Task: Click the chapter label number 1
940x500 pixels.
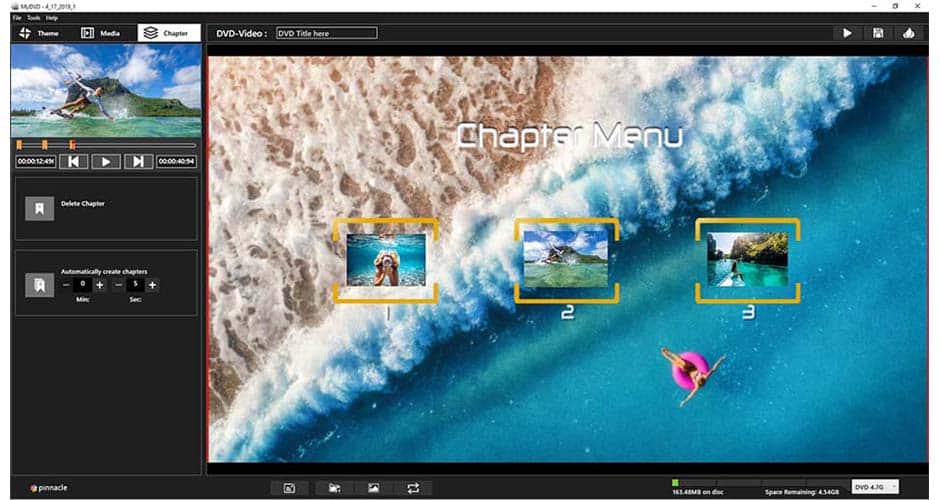Action: coord(388,312)
